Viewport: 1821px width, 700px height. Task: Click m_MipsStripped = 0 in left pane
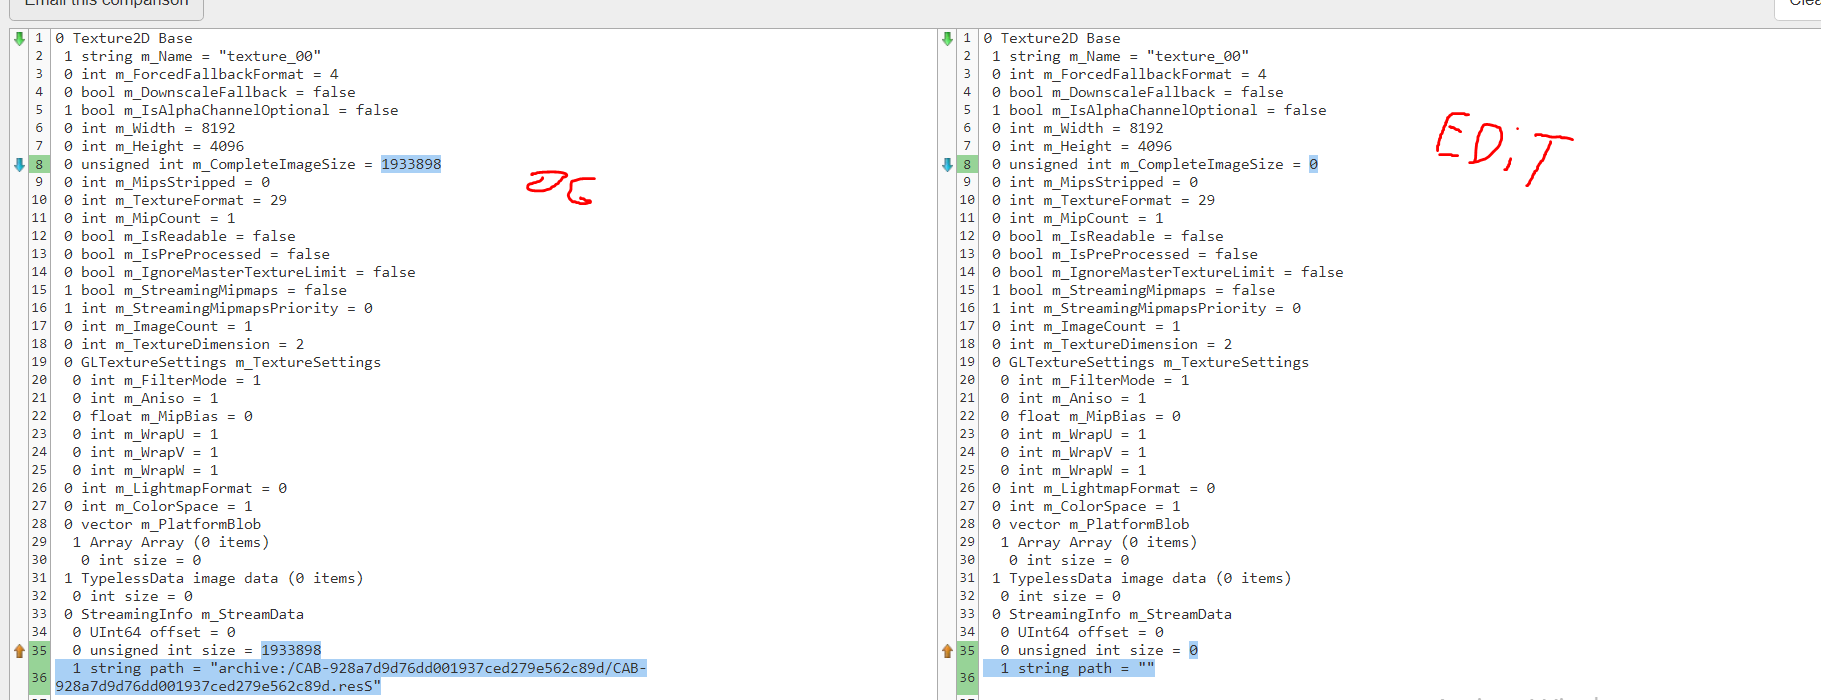[167, 182]
